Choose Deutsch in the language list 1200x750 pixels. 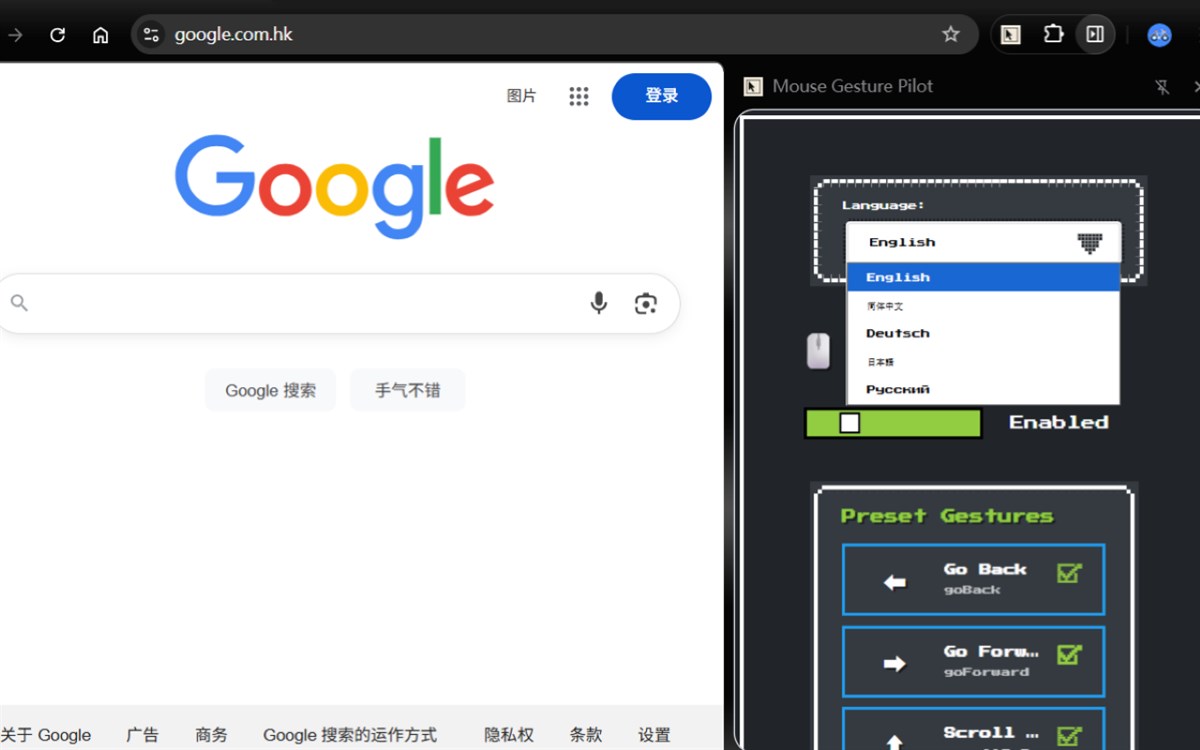point(983,333)
